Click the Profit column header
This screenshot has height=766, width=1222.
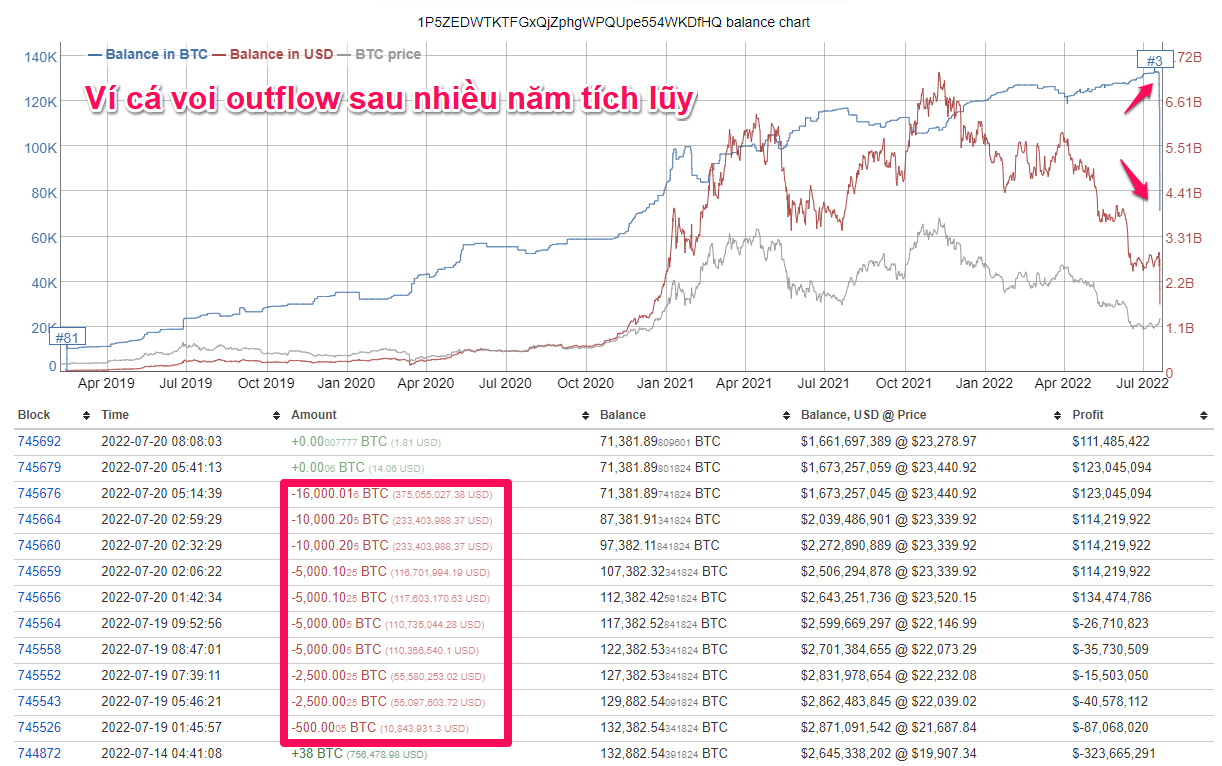[x=1088, y=415]
